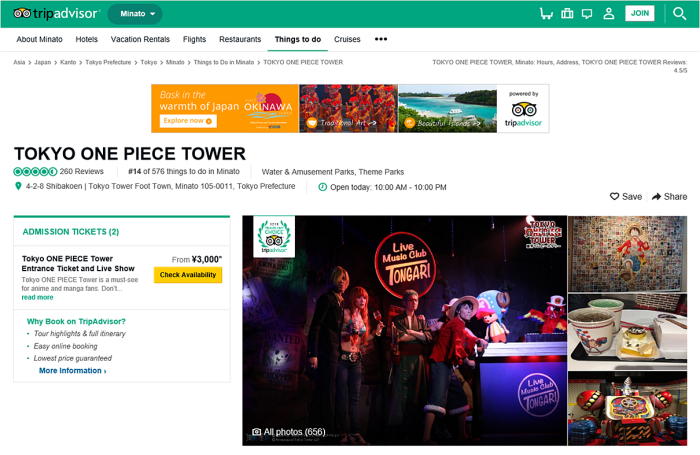
Task: Open the Trips suitcase icon
Action: (x=567, y=13)
